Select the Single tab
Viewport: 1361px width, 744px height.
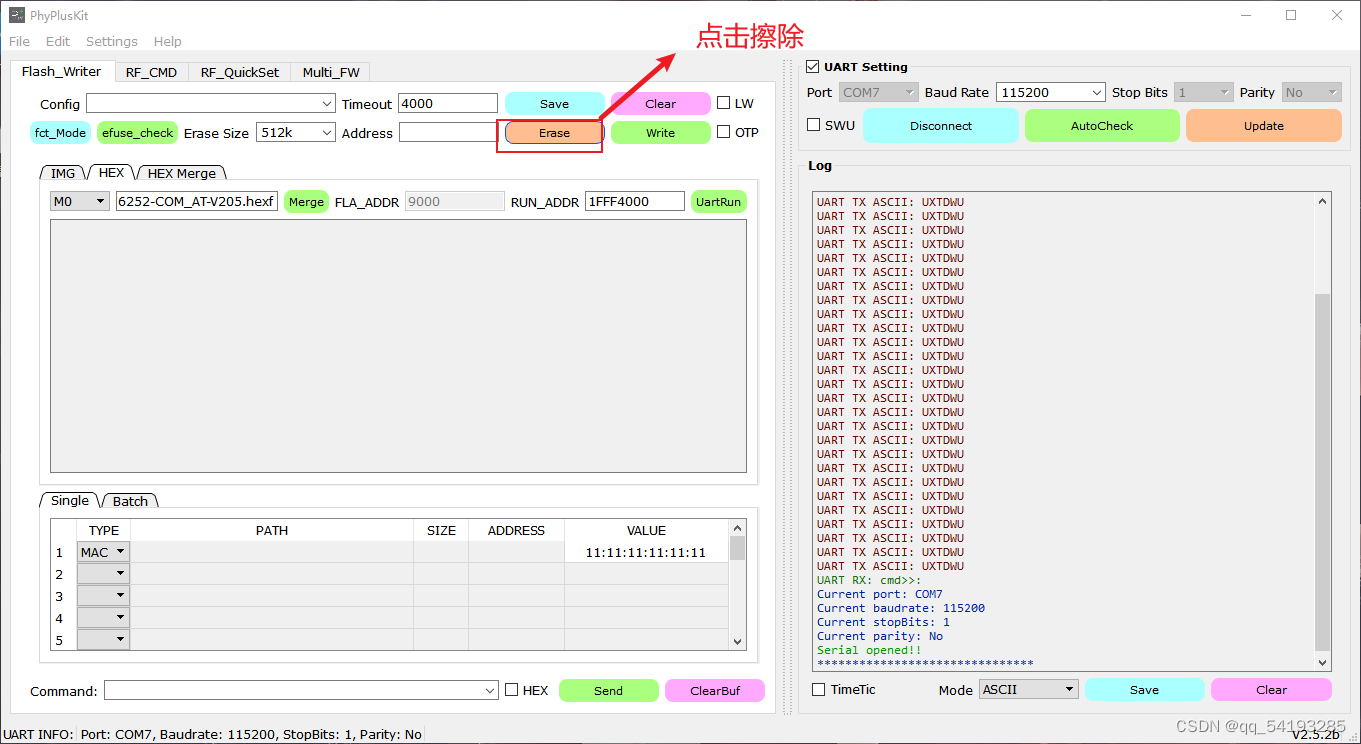pos(70,500)
